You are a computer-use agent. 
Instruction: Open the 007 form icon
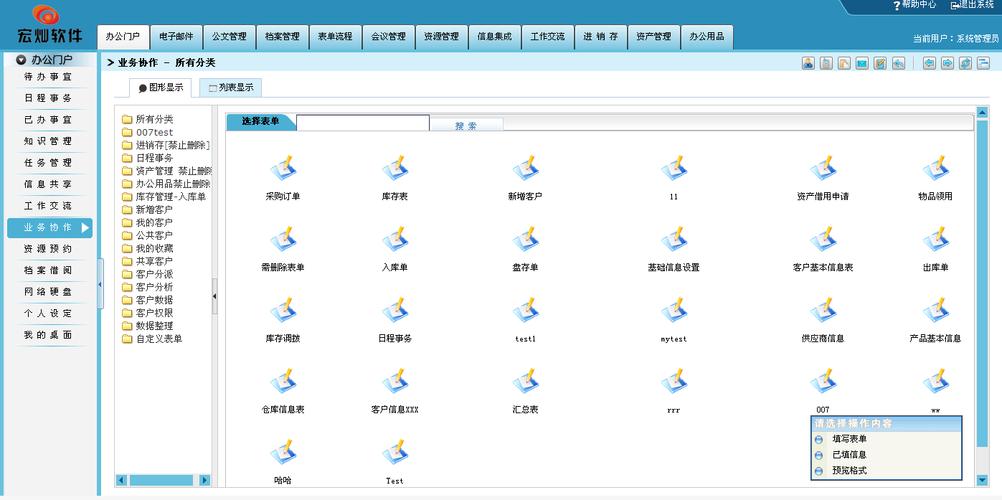823,382
